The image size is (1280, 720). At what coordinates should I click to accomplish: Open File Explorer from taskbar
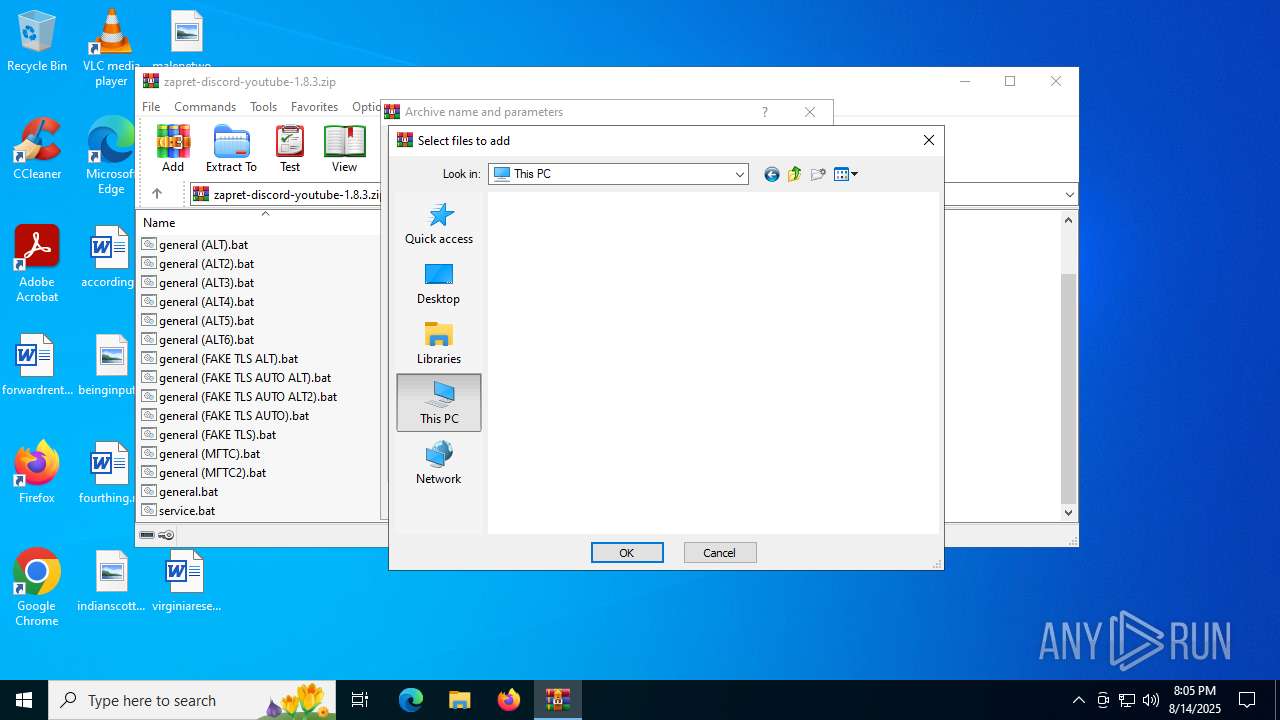(x=459, y=700)
